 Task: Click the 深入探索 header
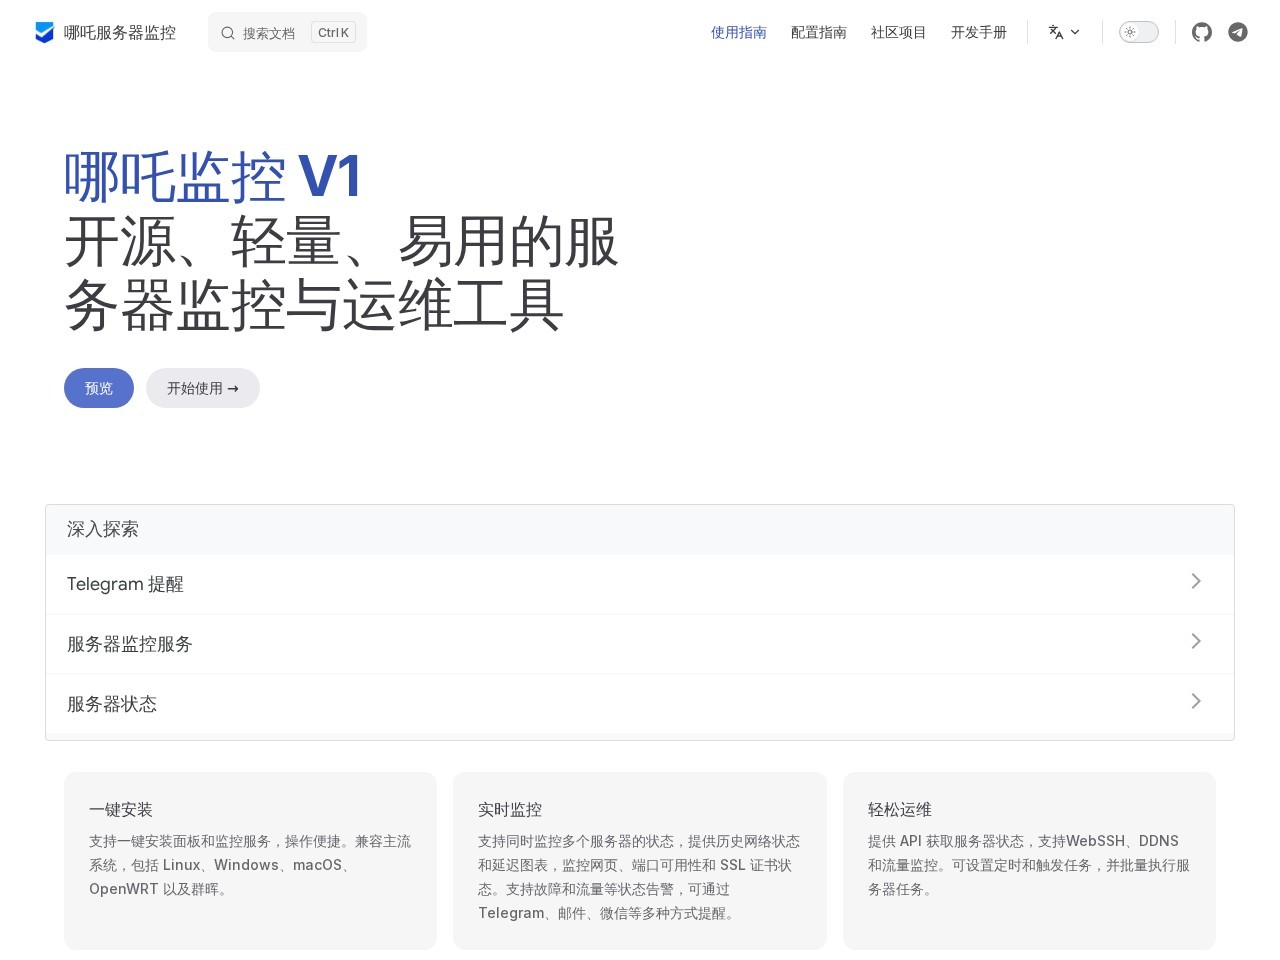point(103,529)
